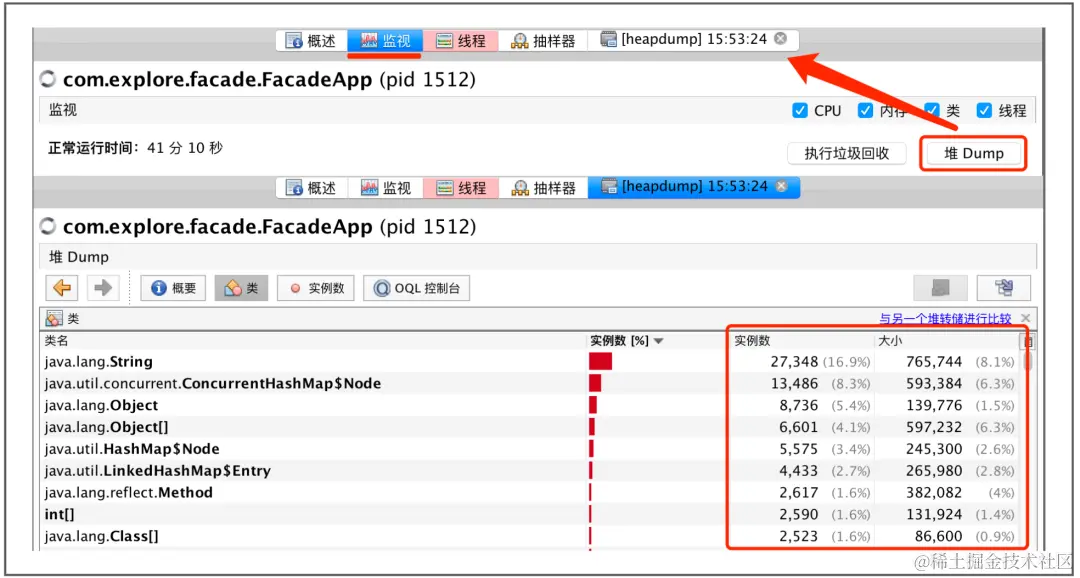The image size is (1080, 578).
Task: Sort by the 大小 column header
Action: point(946,341)
